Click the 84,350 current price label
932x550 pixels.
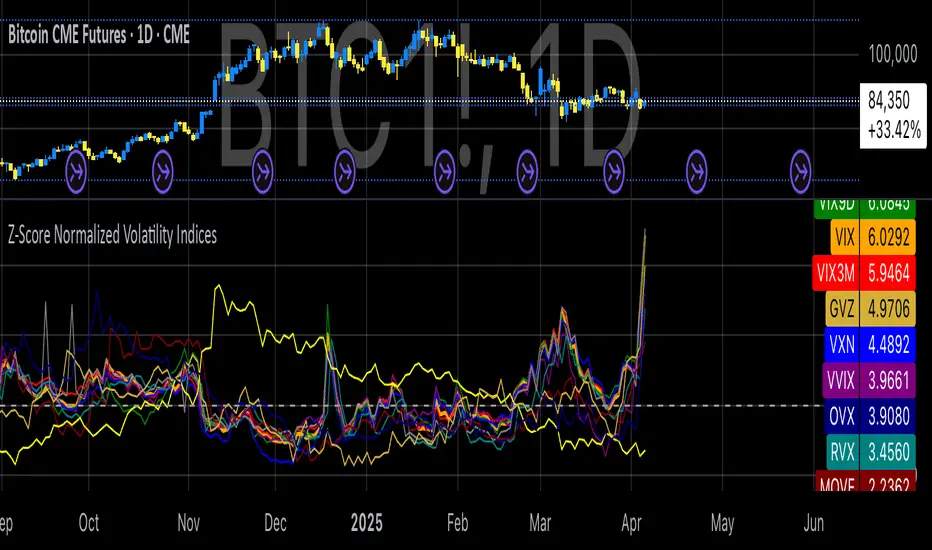click(x=893, y=115)
